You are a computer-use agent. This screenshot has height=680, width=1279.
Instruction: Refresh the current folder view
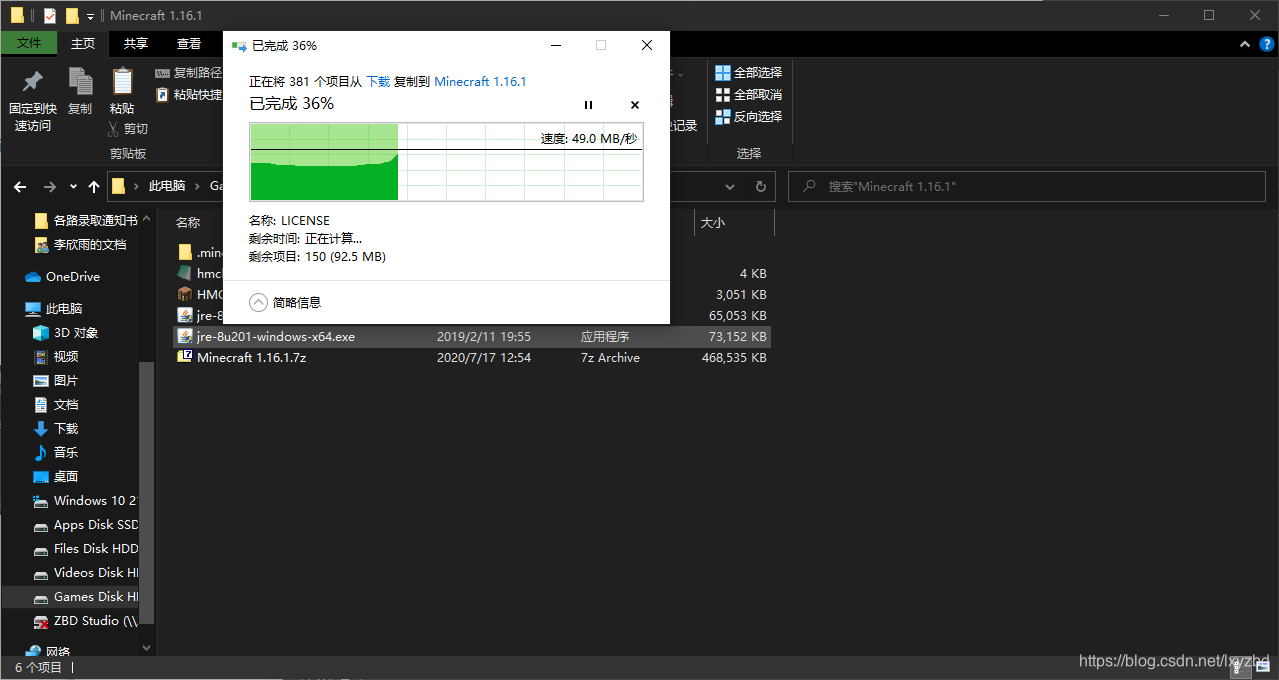pyautogui.click(x=761, y=187)
